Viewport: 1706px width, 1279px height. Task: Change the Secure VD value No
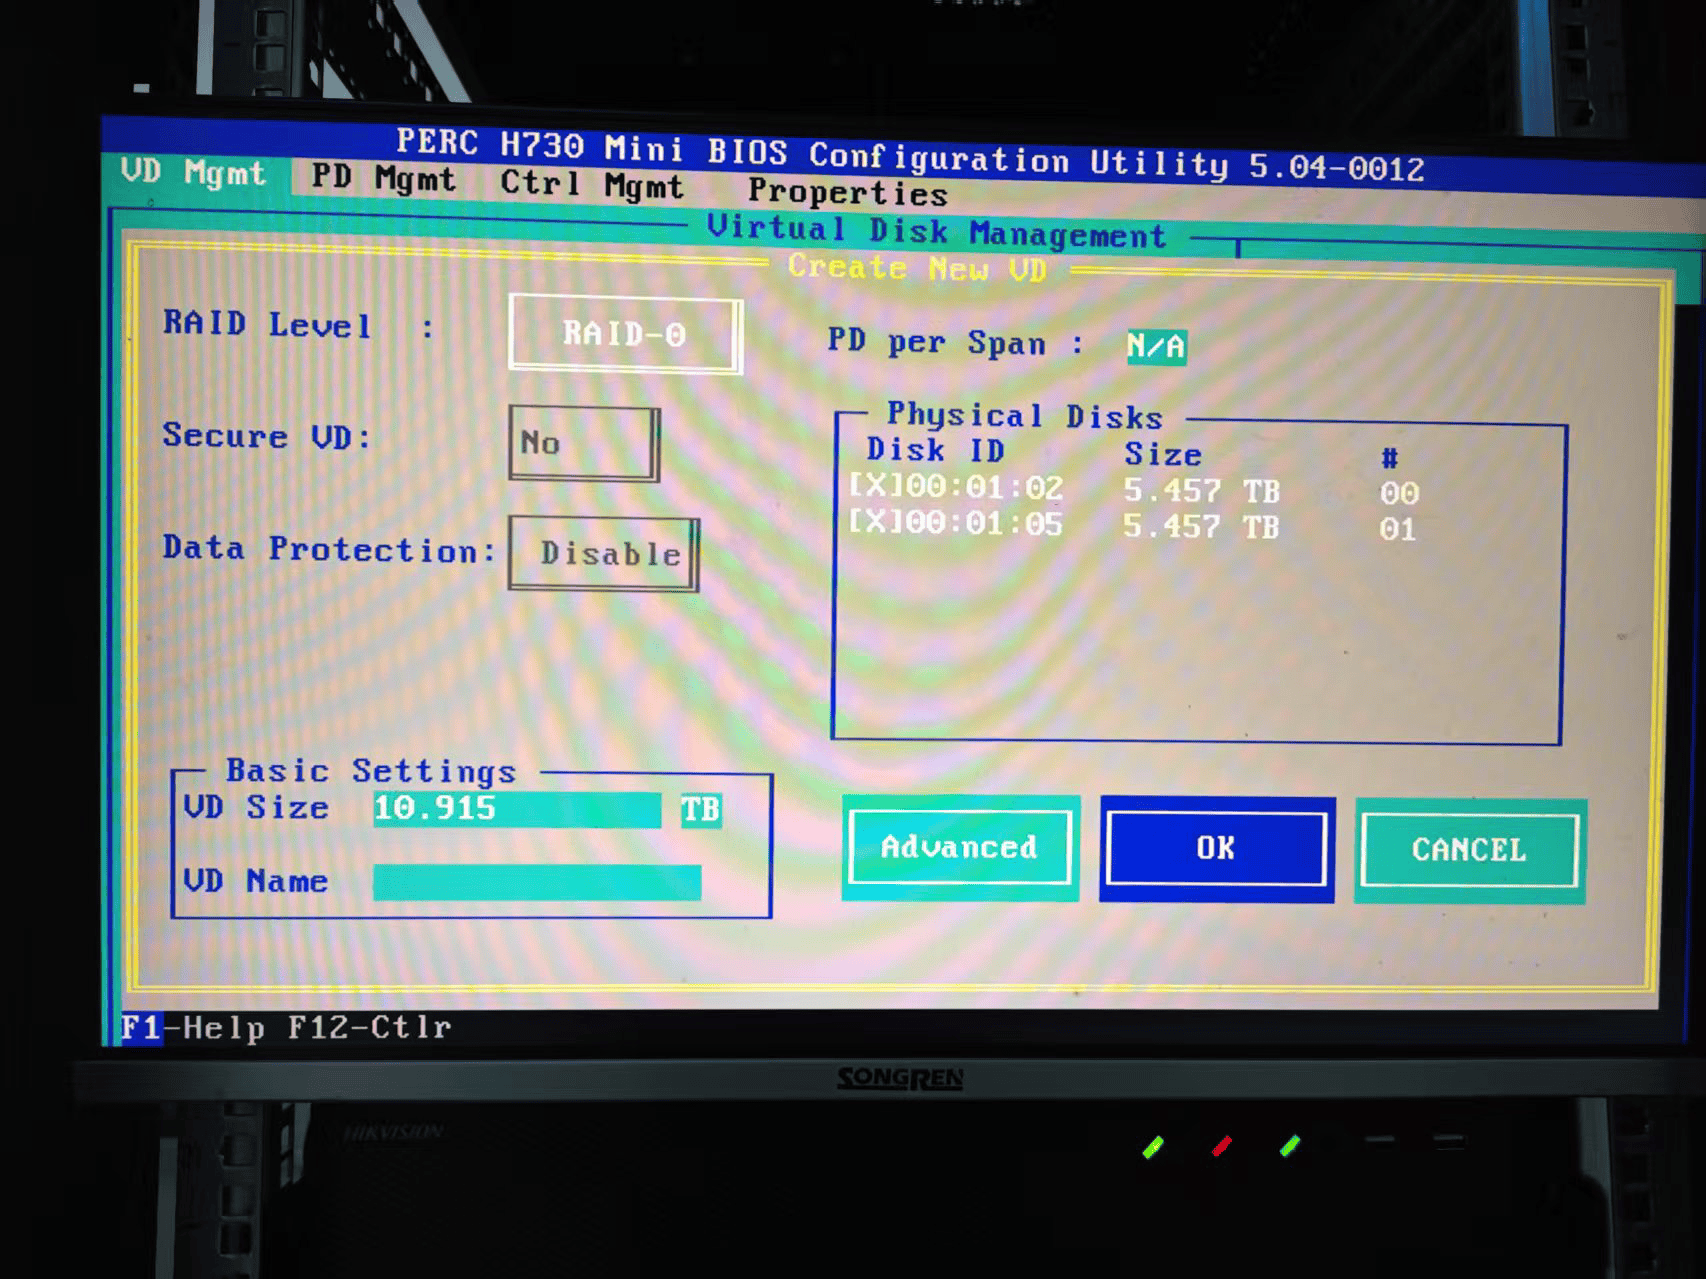point(584,442)
